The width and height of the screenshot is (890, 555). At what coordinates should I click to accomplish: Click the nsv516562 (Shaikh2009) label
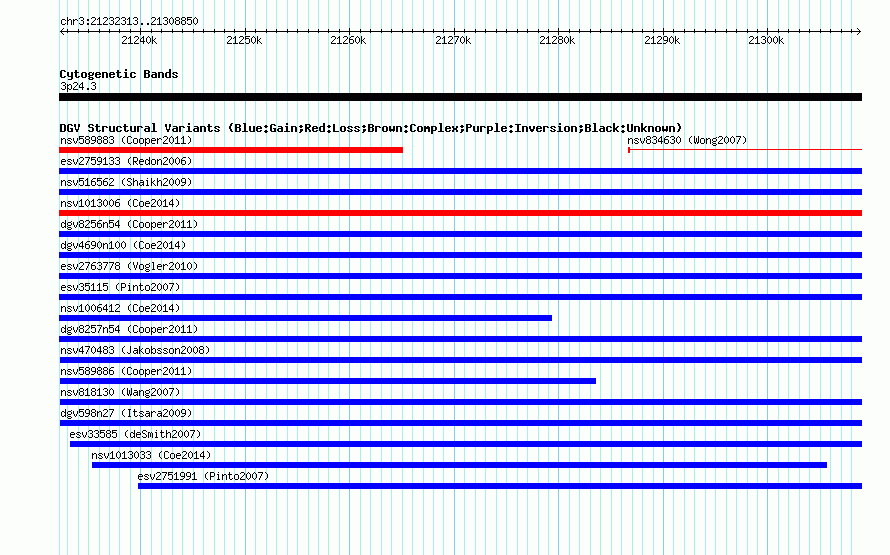pyautogui.click(x=126, y=182)
